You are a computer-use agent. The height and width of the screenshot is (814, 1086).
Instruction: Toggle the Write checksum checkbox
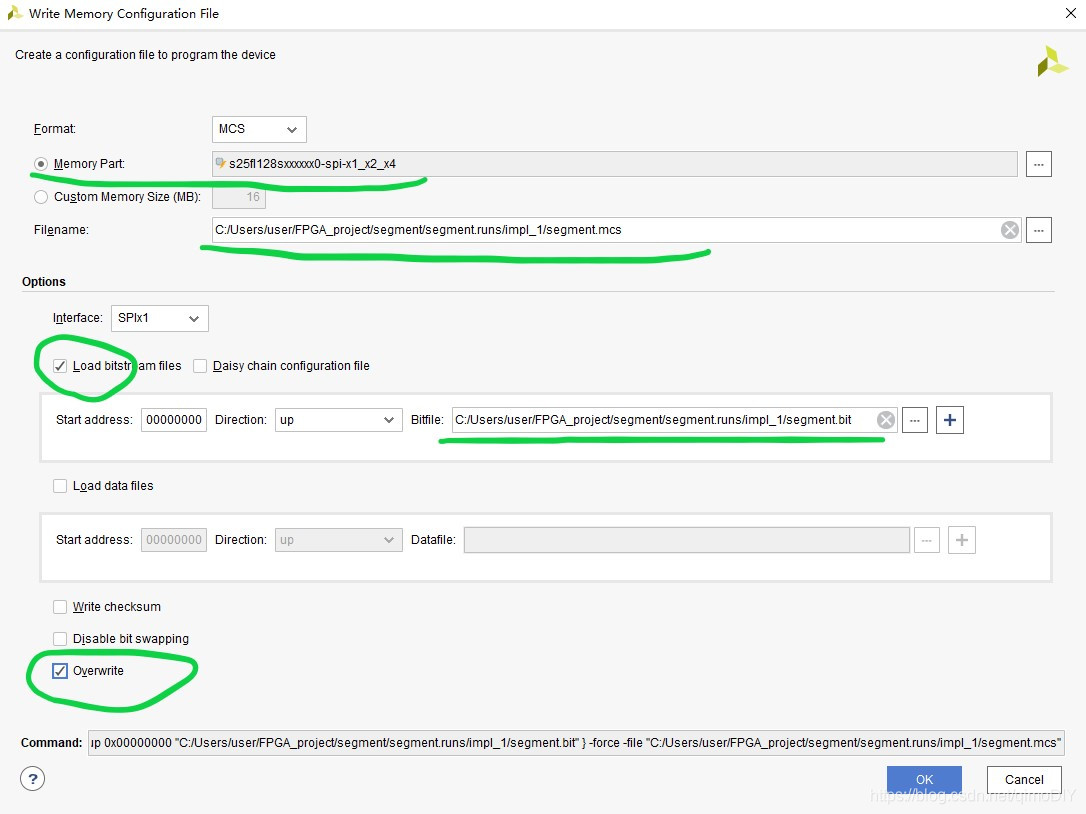pos(60,607)
